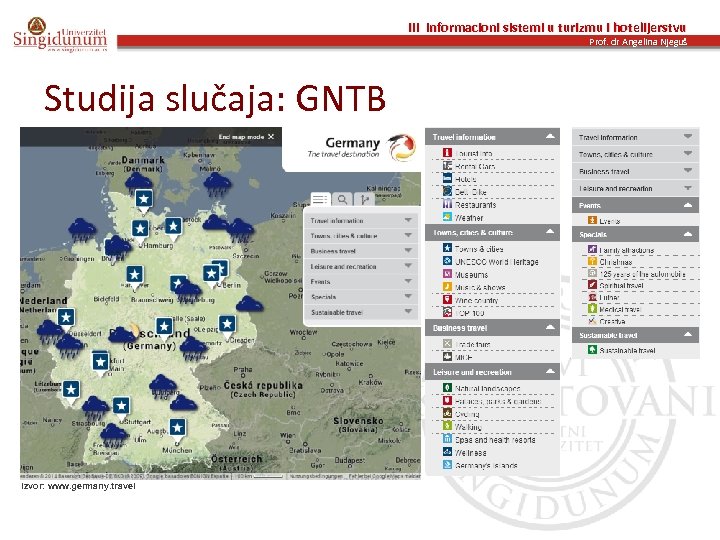Click the Natural landscapes icon

coord(447,388)
